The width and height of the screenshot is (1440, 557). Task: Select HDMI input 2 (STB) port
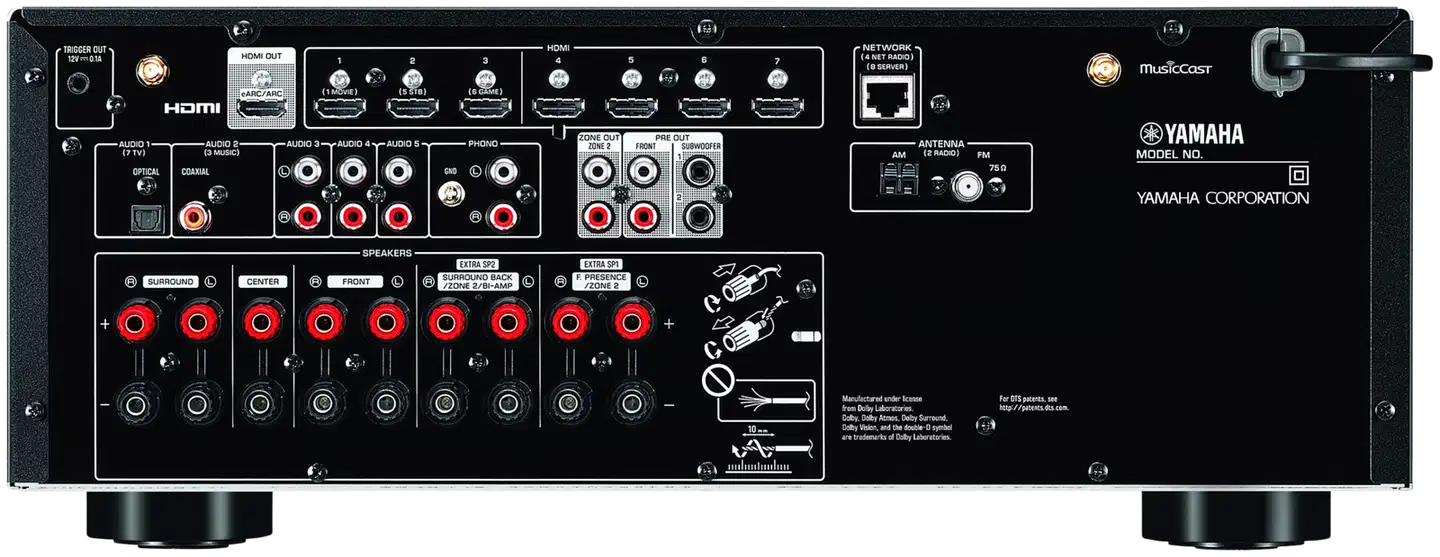[412, 107]
